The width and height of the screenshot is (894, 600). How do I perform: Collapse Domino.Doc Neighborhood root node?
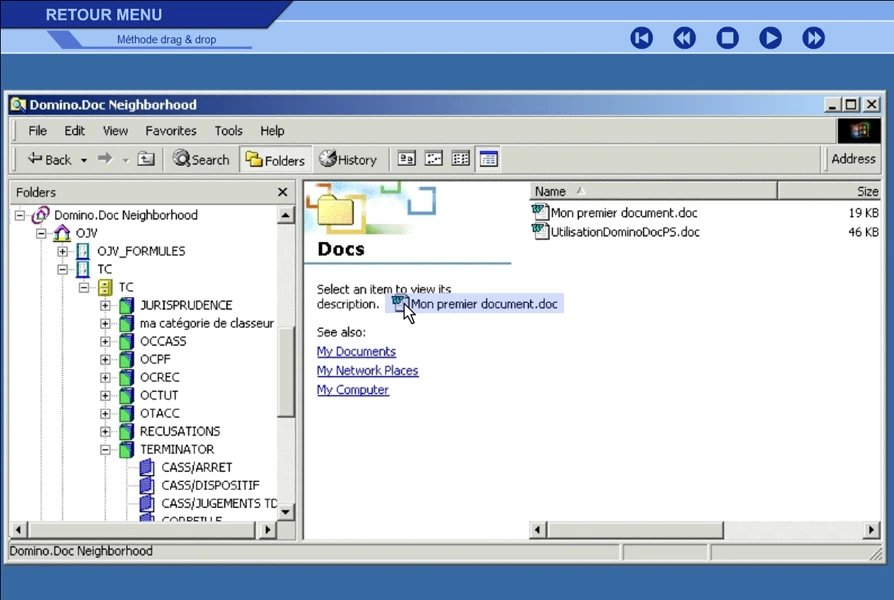coord(20,216)
